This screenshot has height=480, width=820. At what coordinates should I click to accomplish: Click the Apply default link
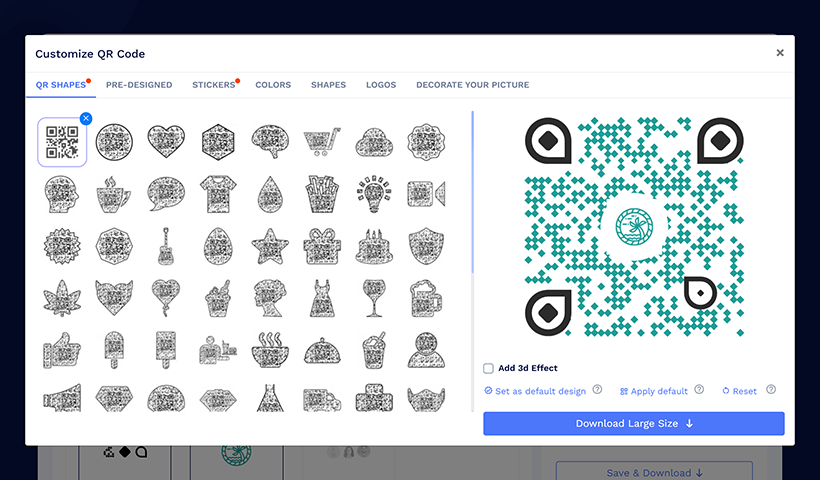[x=654, y=391]
